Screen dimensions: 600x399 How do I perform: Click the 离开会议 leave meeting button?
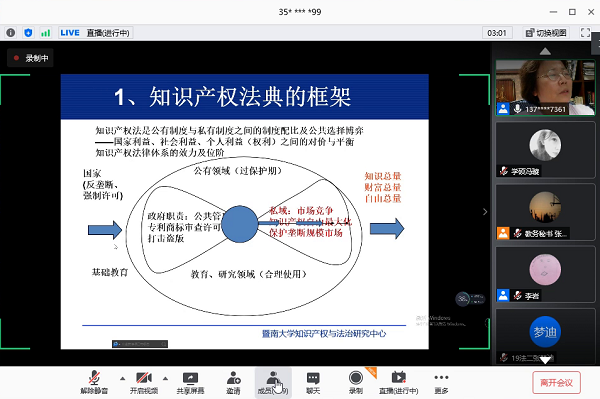click(556, 383)
